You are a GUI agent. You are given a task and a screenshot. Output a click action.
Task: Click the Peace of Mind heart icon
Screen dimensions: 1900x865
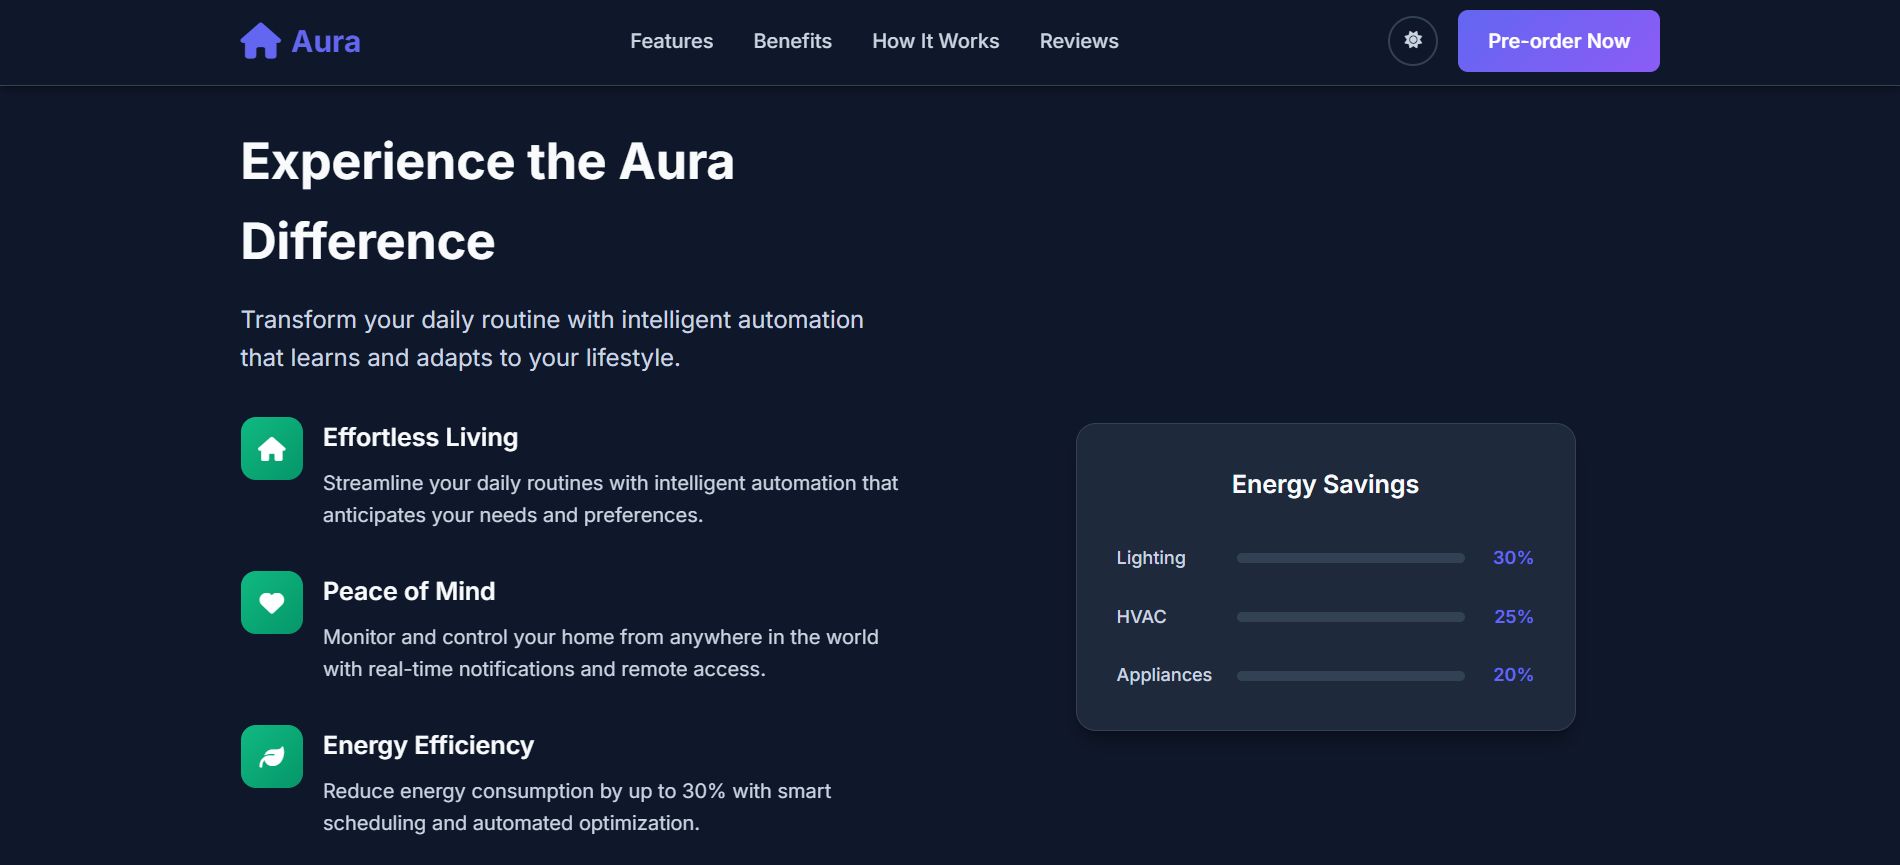(272, 603)
